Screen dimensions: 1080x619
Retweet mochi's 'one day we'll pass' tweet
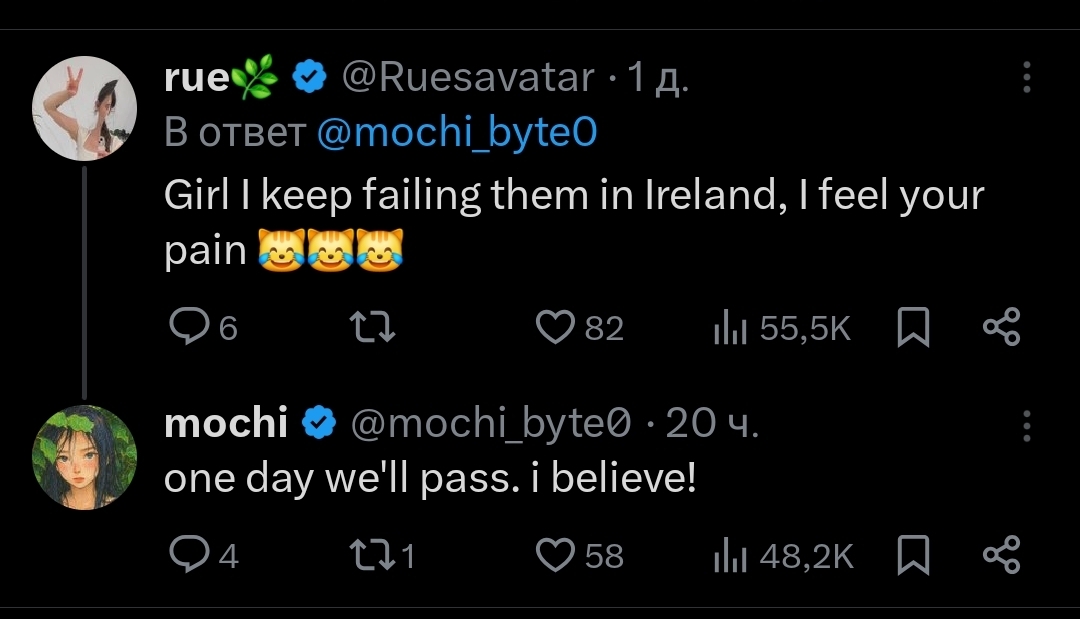pos(373,554)
